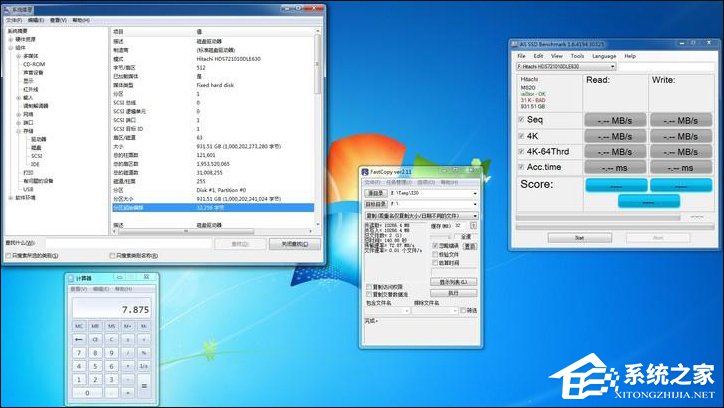Image resolution: width=724 pixels, height=408 pixels.
Task: Open 查看(V) menu in System Information
Action: tap(58, 20)
